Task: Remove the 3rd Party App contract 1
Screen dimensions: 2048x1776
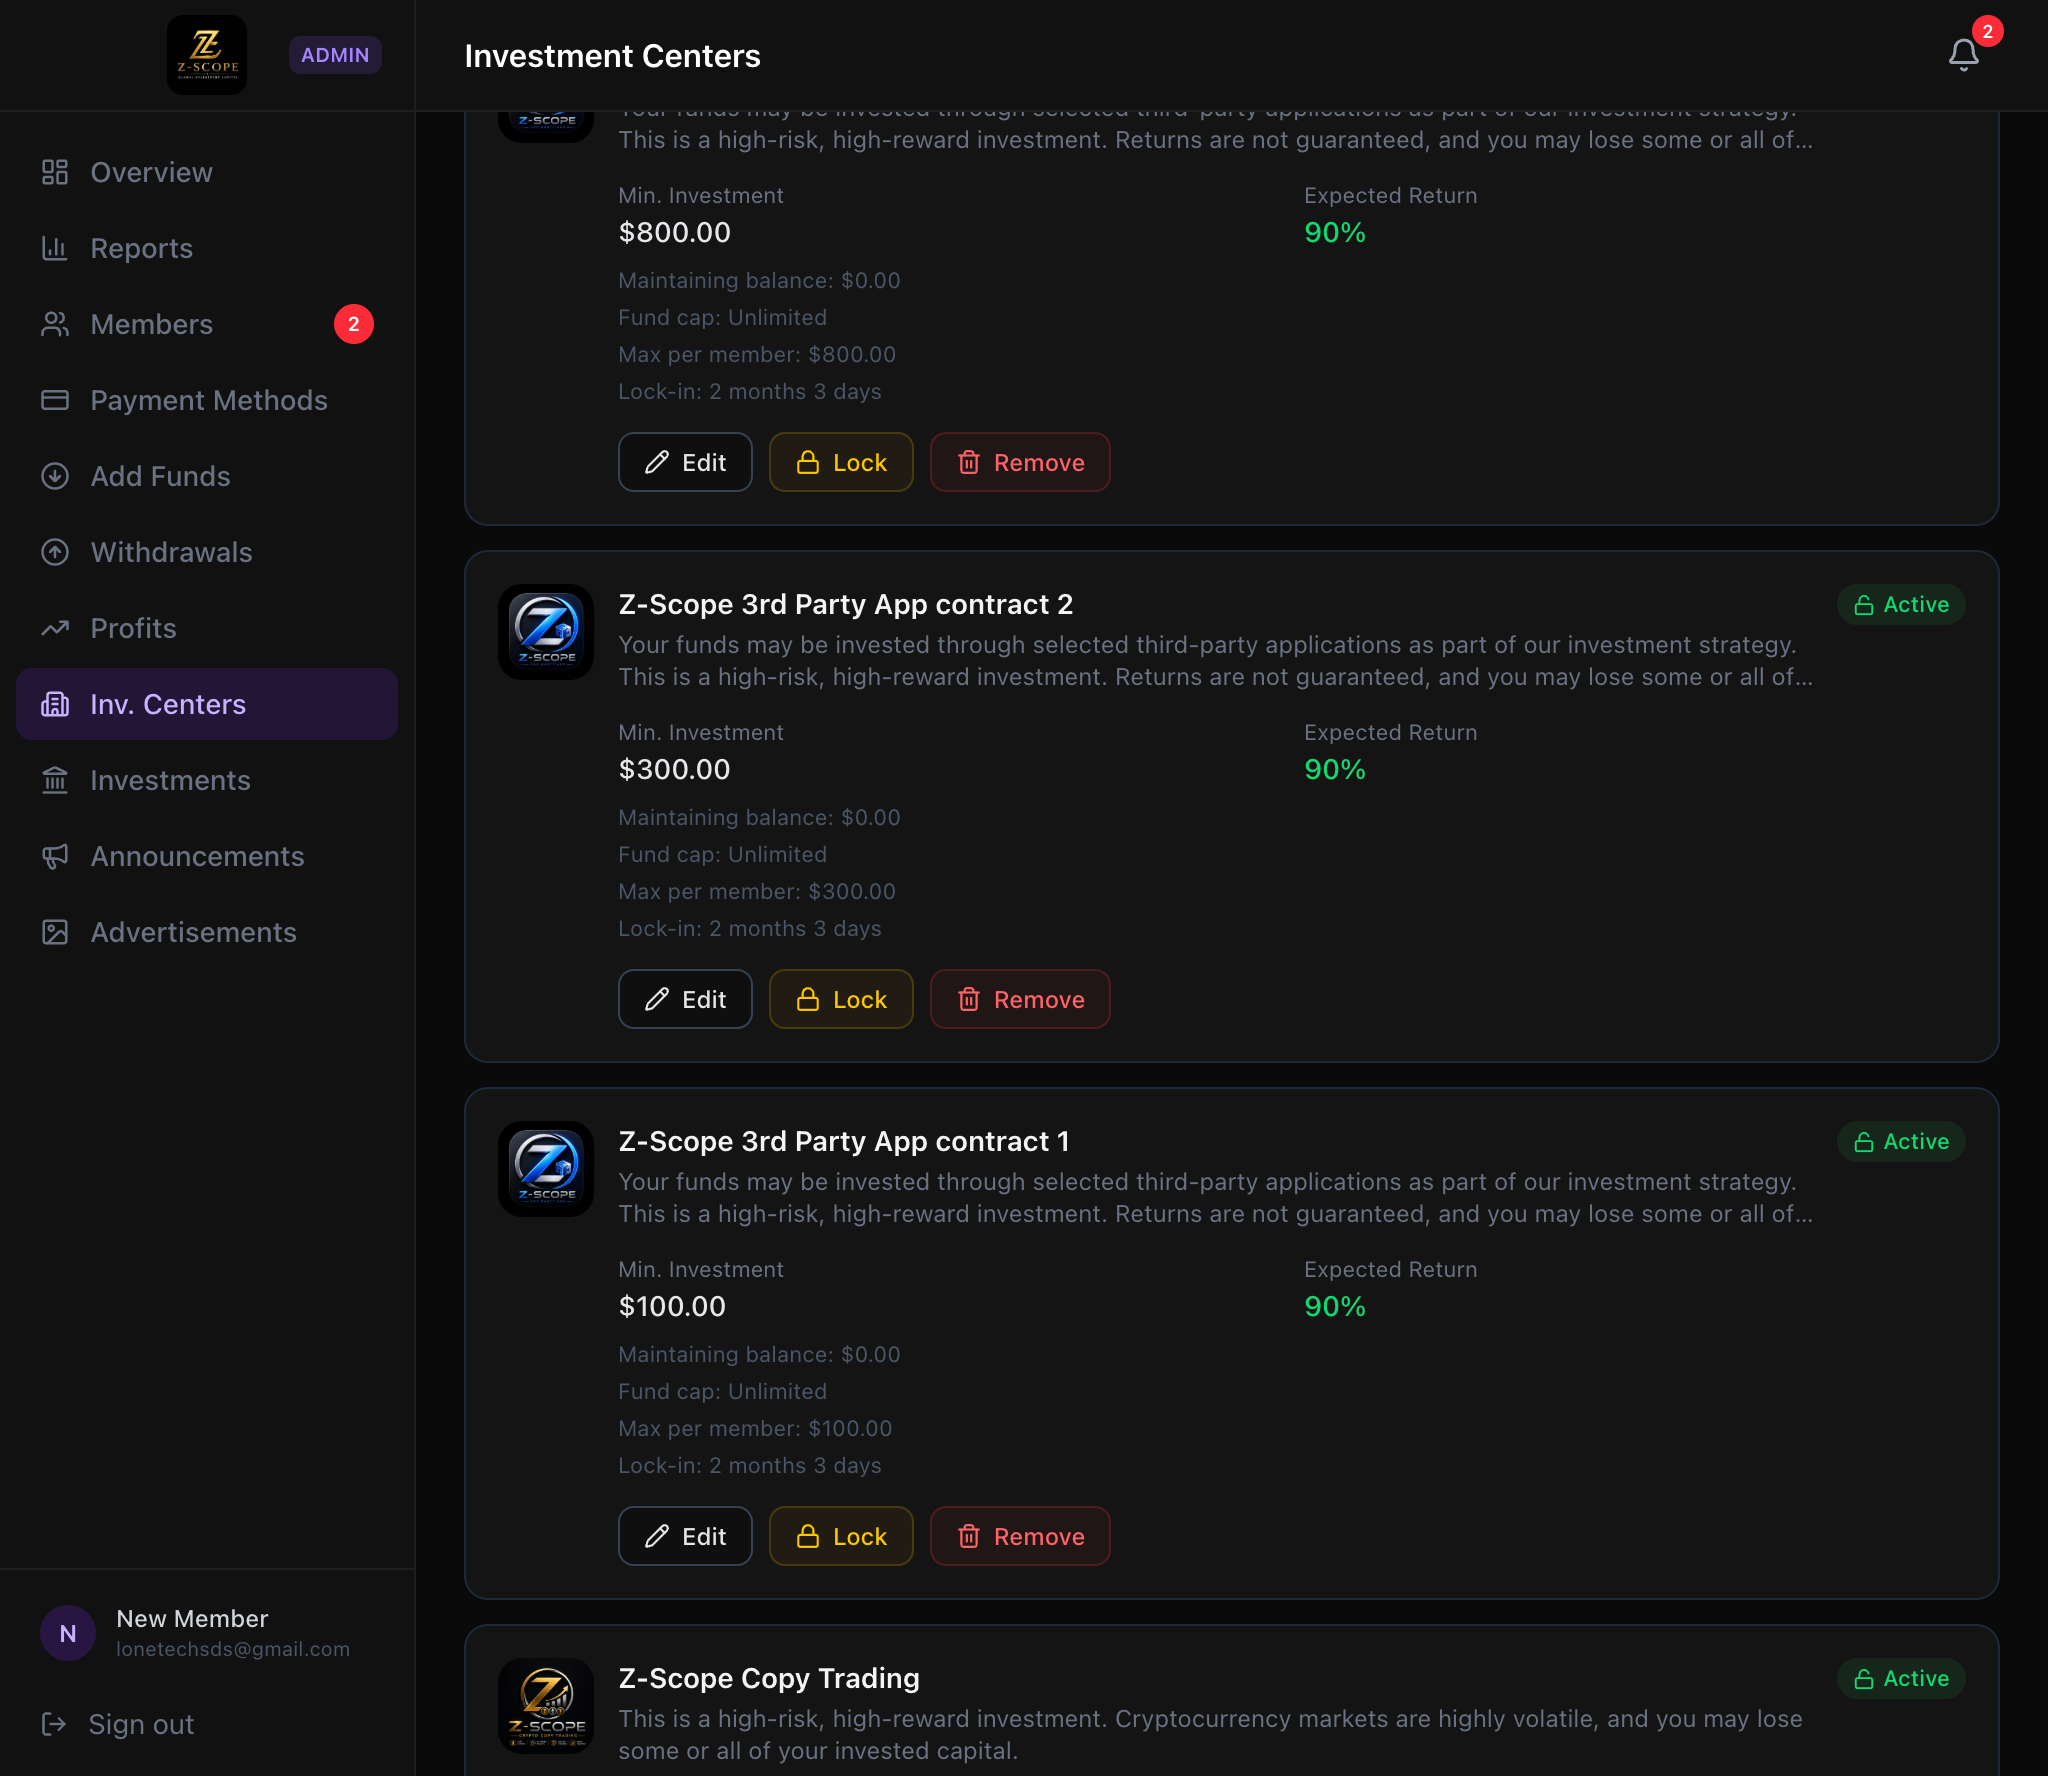Action: 1020,1536
